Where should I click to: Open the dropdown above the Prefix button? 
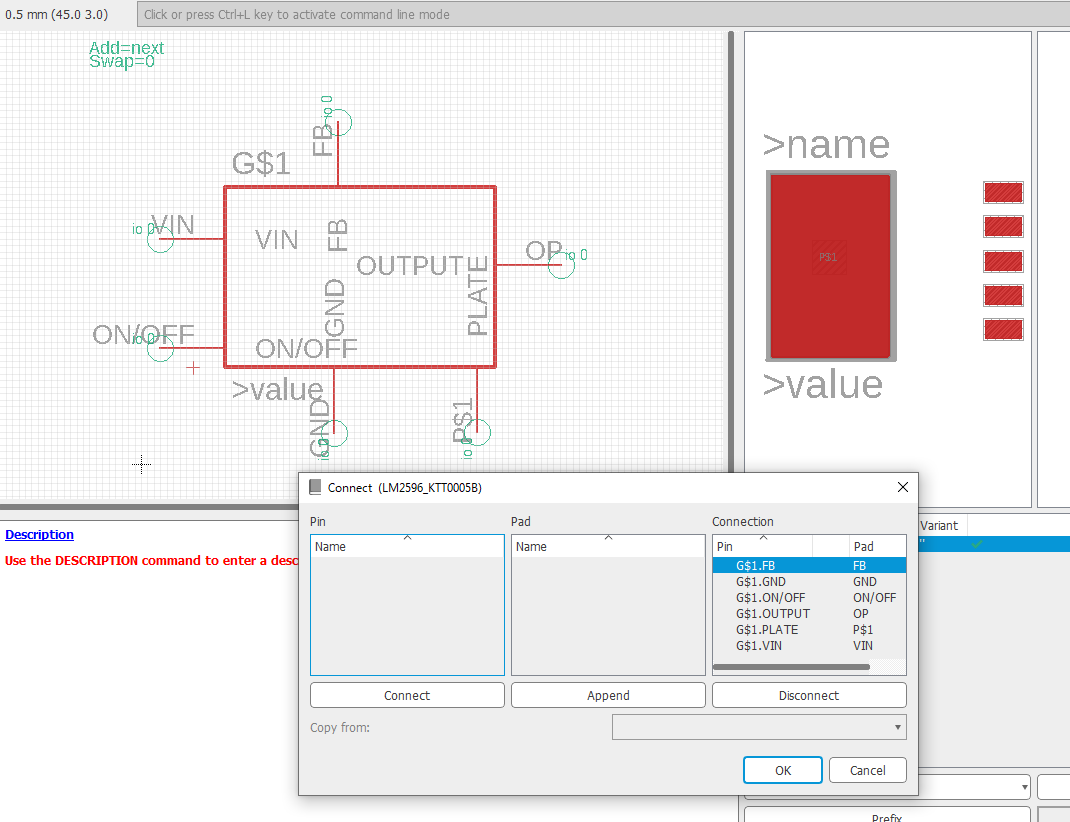[x=885, y=787]
